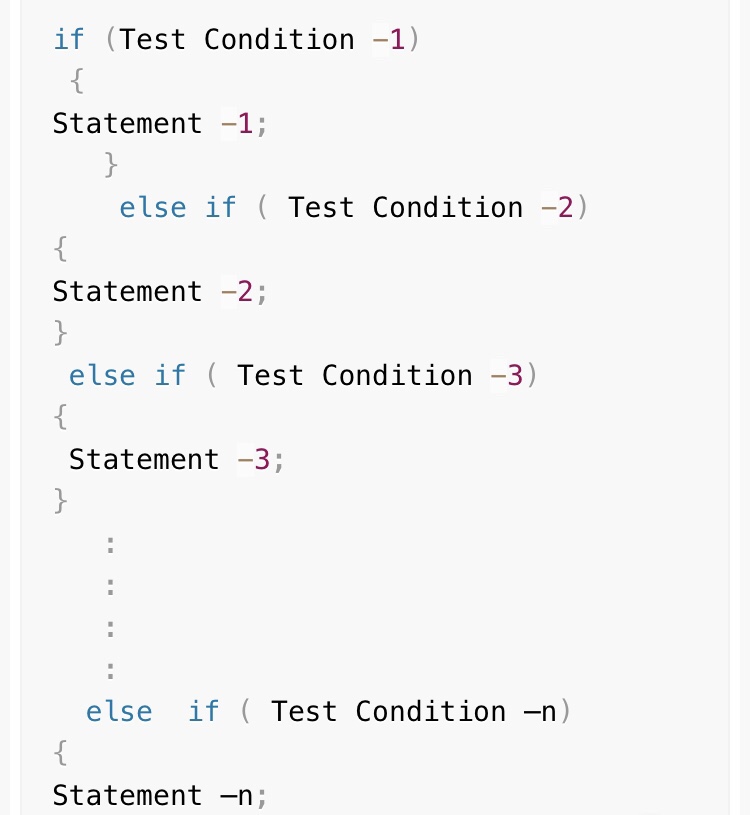Click the 'Statement -n;' line

click(x=160, y=796)
